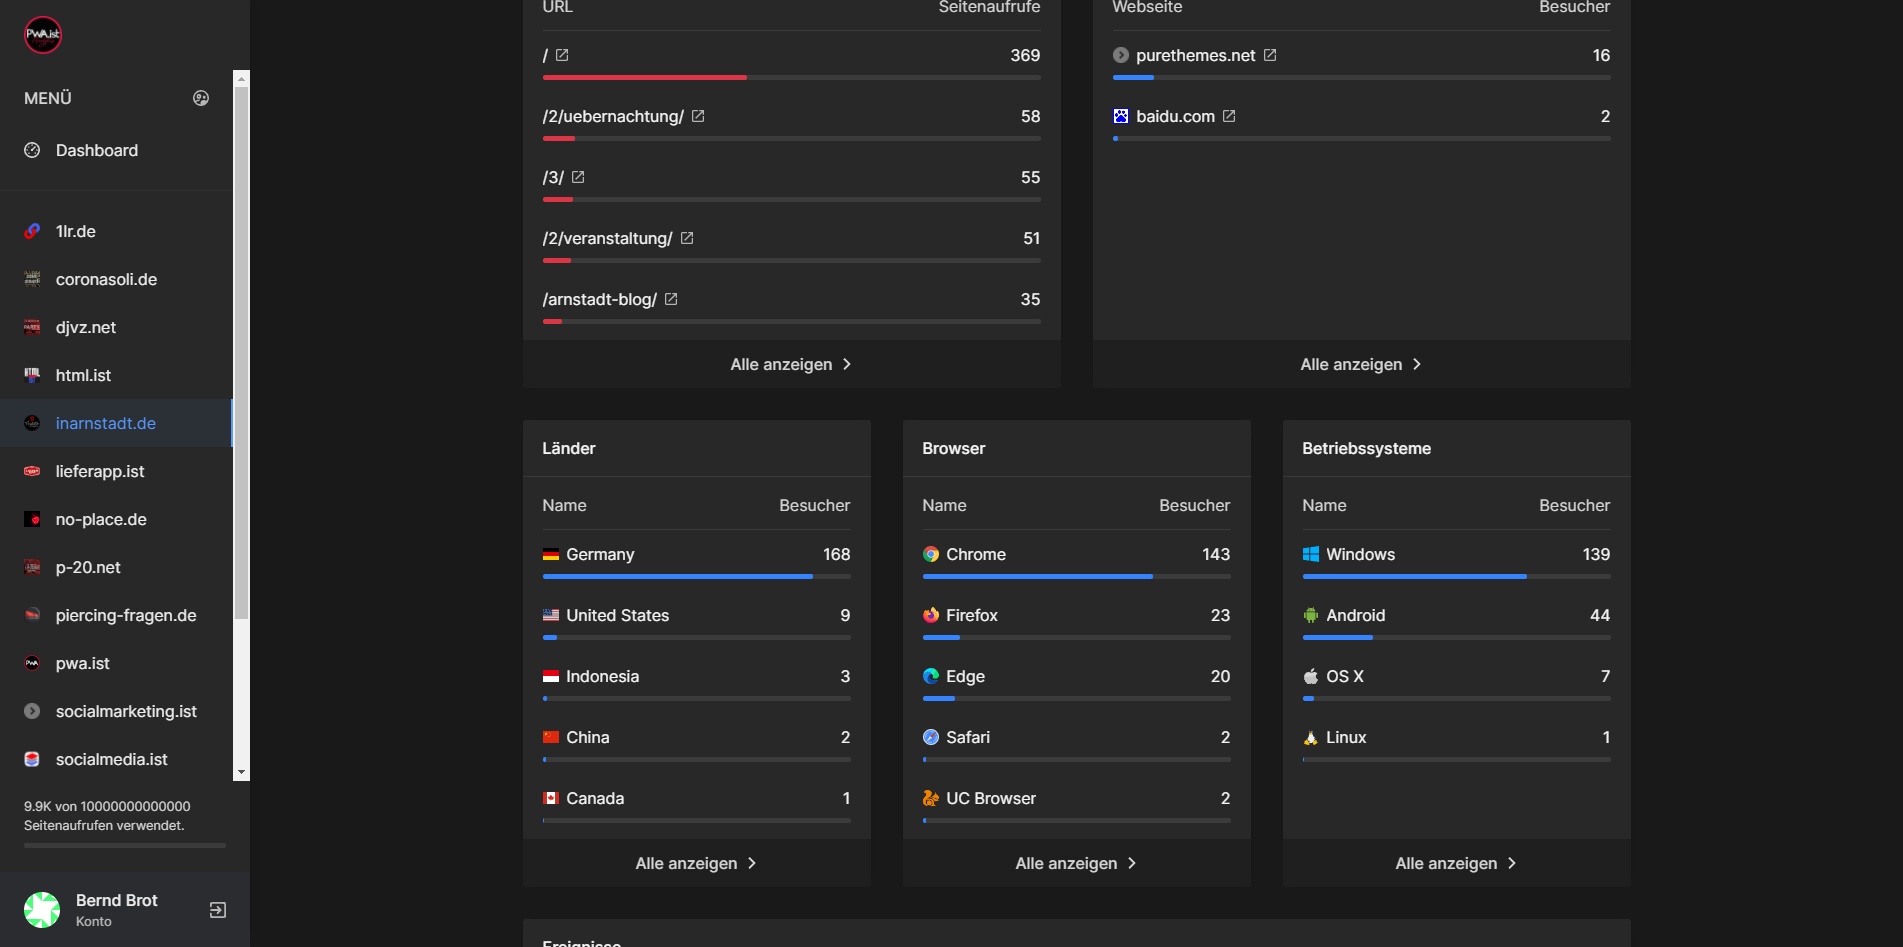The image size is (1903, 947).
Task: Click external link icon beside purethemes.net
Action: coord(1270,55)
